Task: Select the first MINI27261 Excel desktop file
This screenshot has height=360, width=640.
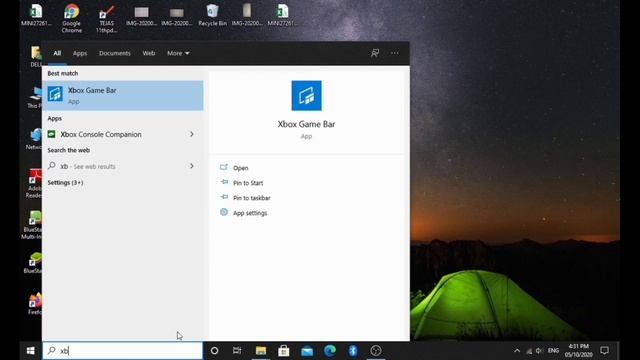Action: [36, 15]
